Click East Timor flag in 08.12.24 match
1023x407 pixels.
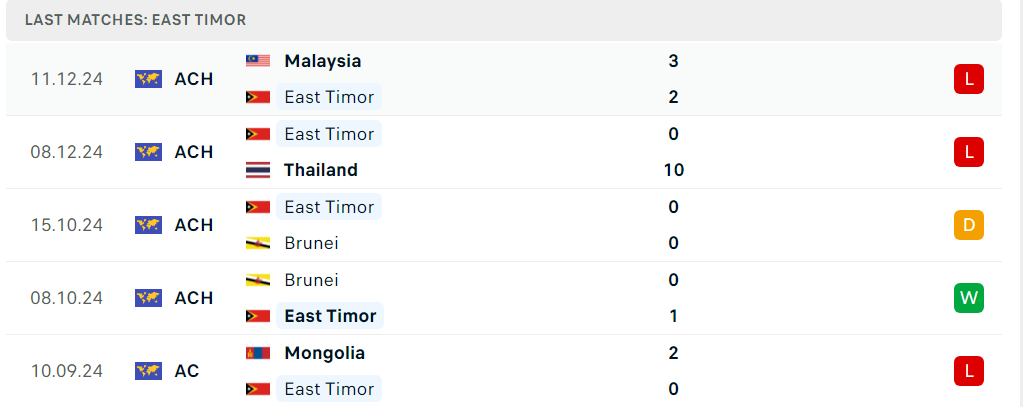pyautogui.click(x=258, y=134)
